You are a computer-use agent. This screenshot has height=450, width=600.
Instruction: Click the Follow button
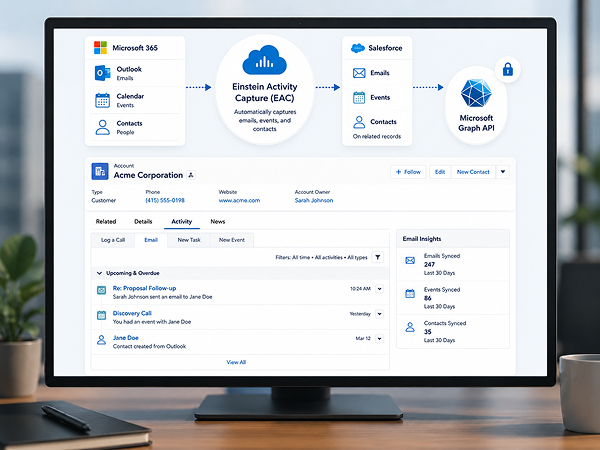(x=408, y=172)
